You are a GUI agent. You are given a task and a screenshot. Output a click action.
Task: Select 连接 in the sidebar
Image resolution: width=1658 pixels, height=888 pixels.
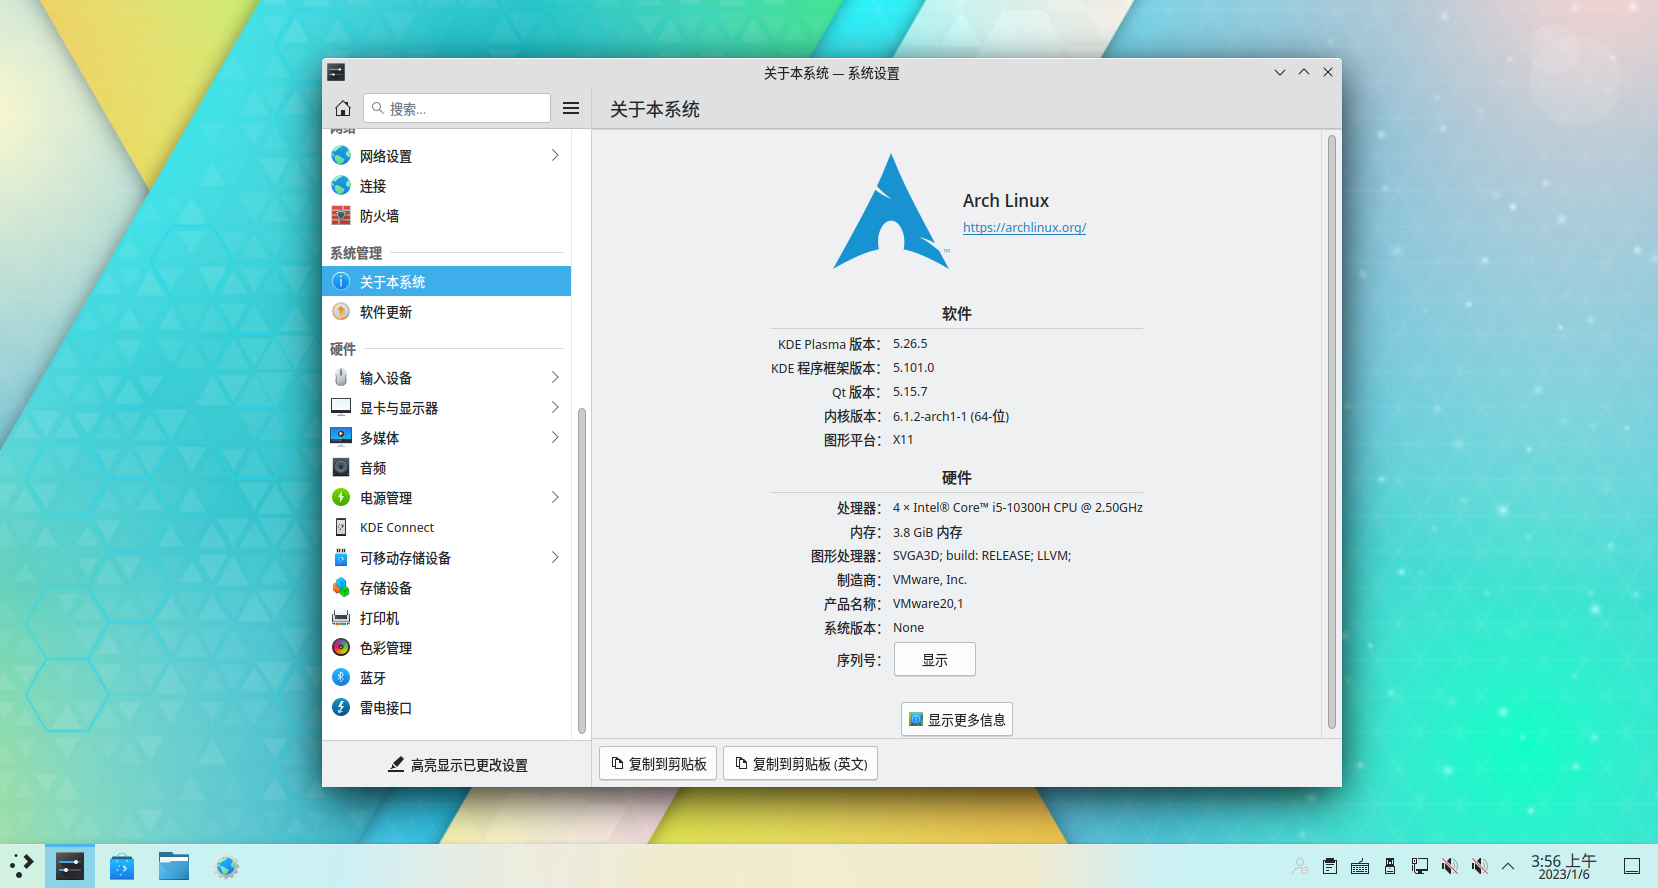point(446,186)
